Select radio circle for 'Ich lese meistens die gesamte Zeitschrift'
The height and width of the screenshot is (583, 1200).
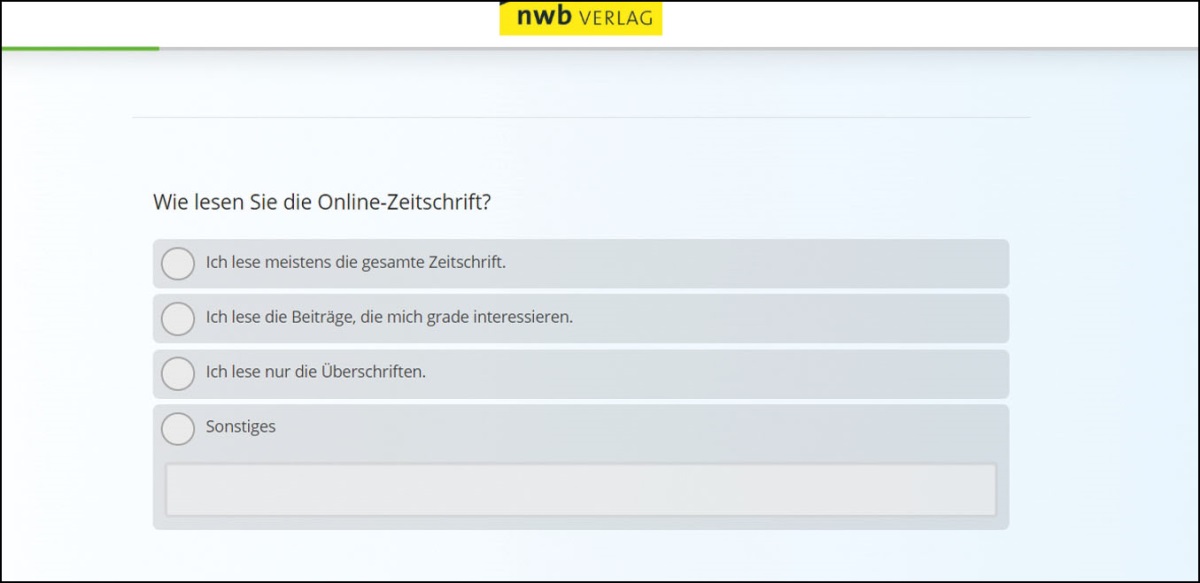(178, 264)
